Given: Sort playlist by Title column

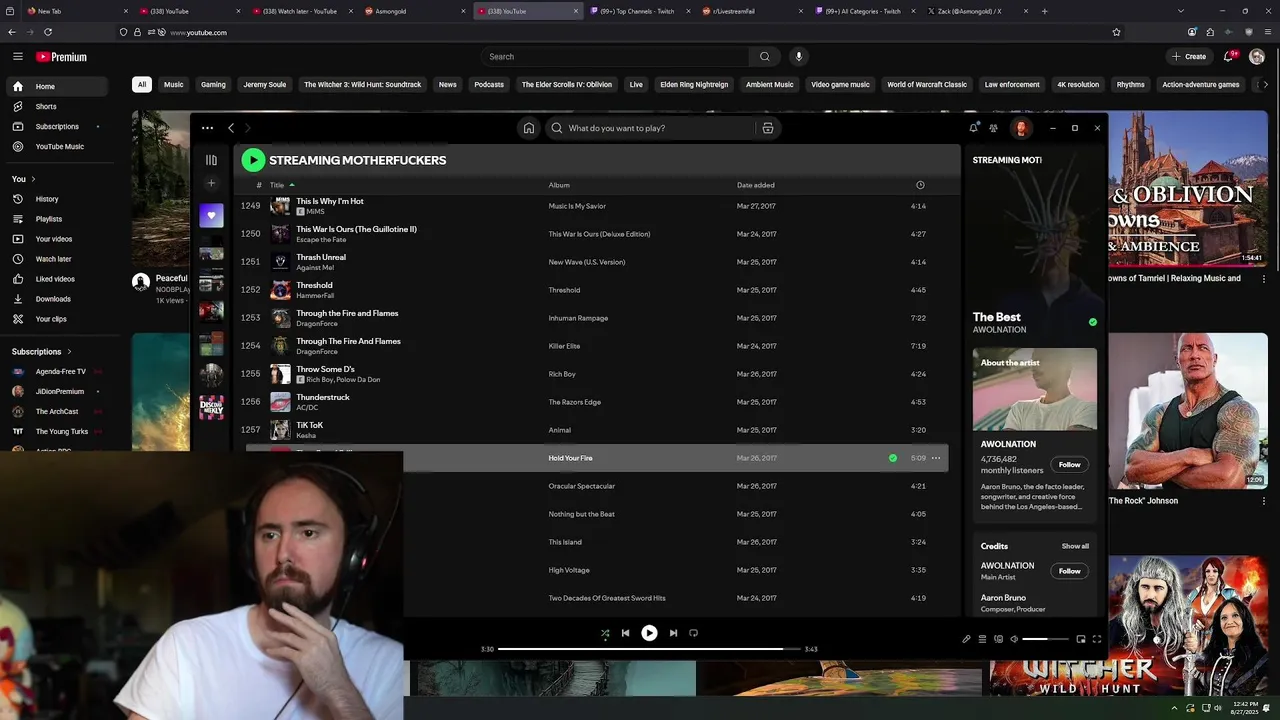Looking at the screenshot, I should [x=277, y=185].
